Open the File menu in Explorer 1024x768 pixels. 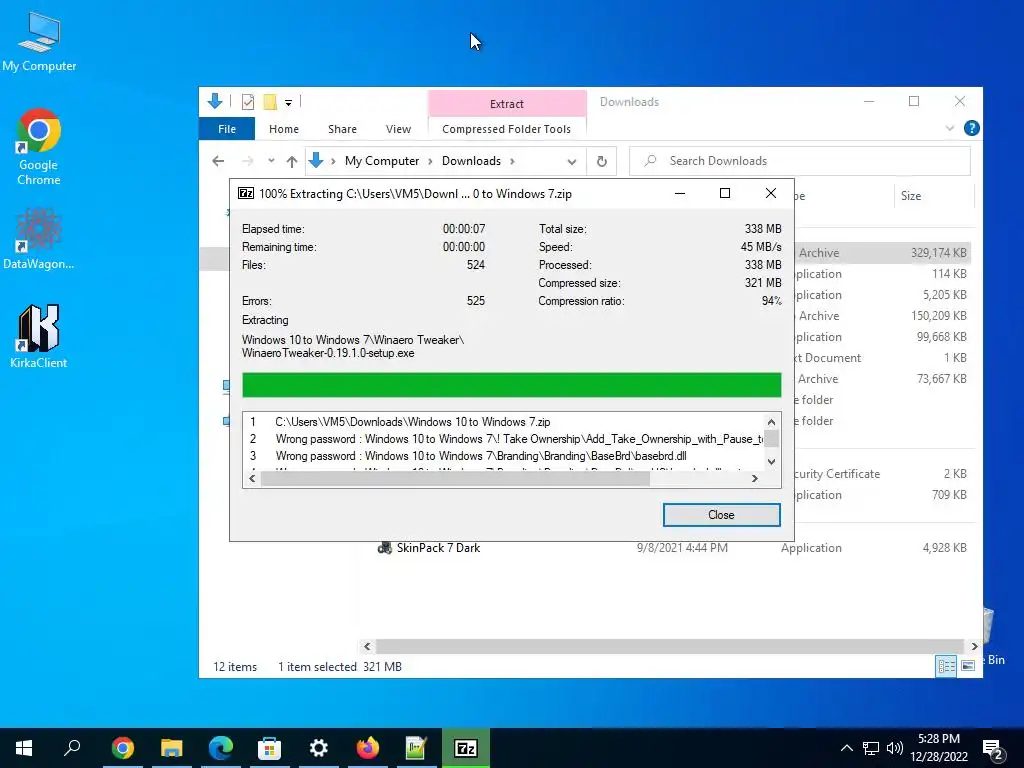pos(227,129)
